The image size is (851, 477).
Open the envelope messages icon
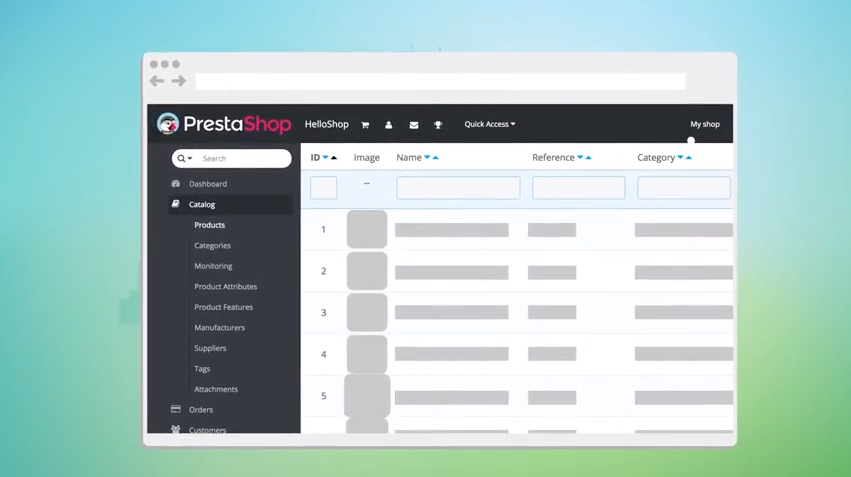pos(414,125)
